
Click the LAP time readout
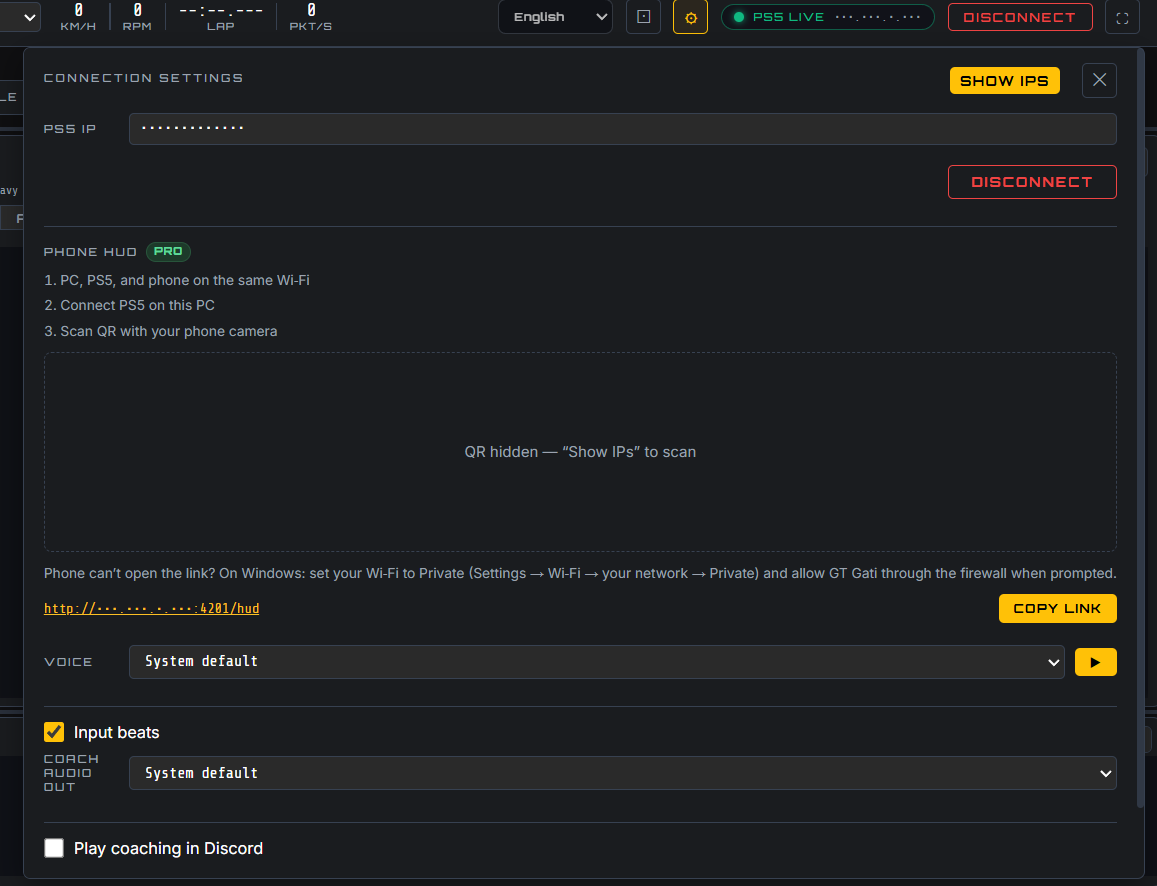pyautogui.click(x=221, y=17)
